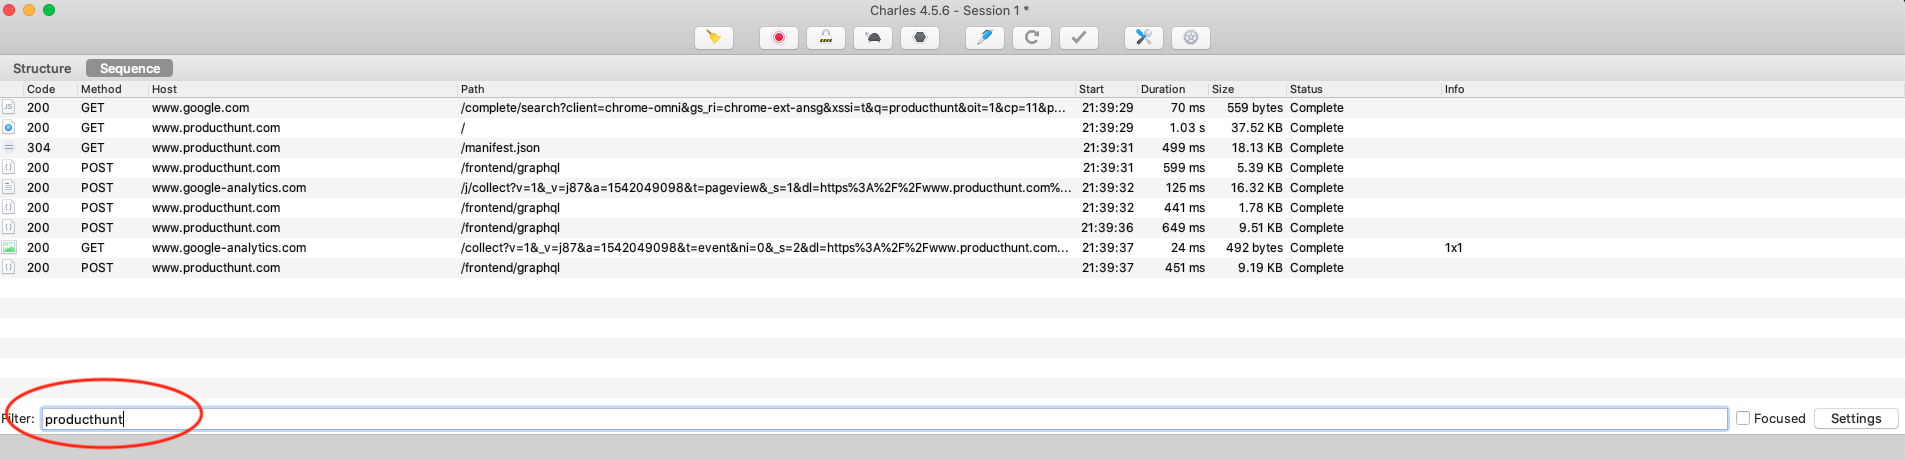Enable the Focused checkbox
This screenshot has width=1905, height=460.
[x=1743, y=418]
